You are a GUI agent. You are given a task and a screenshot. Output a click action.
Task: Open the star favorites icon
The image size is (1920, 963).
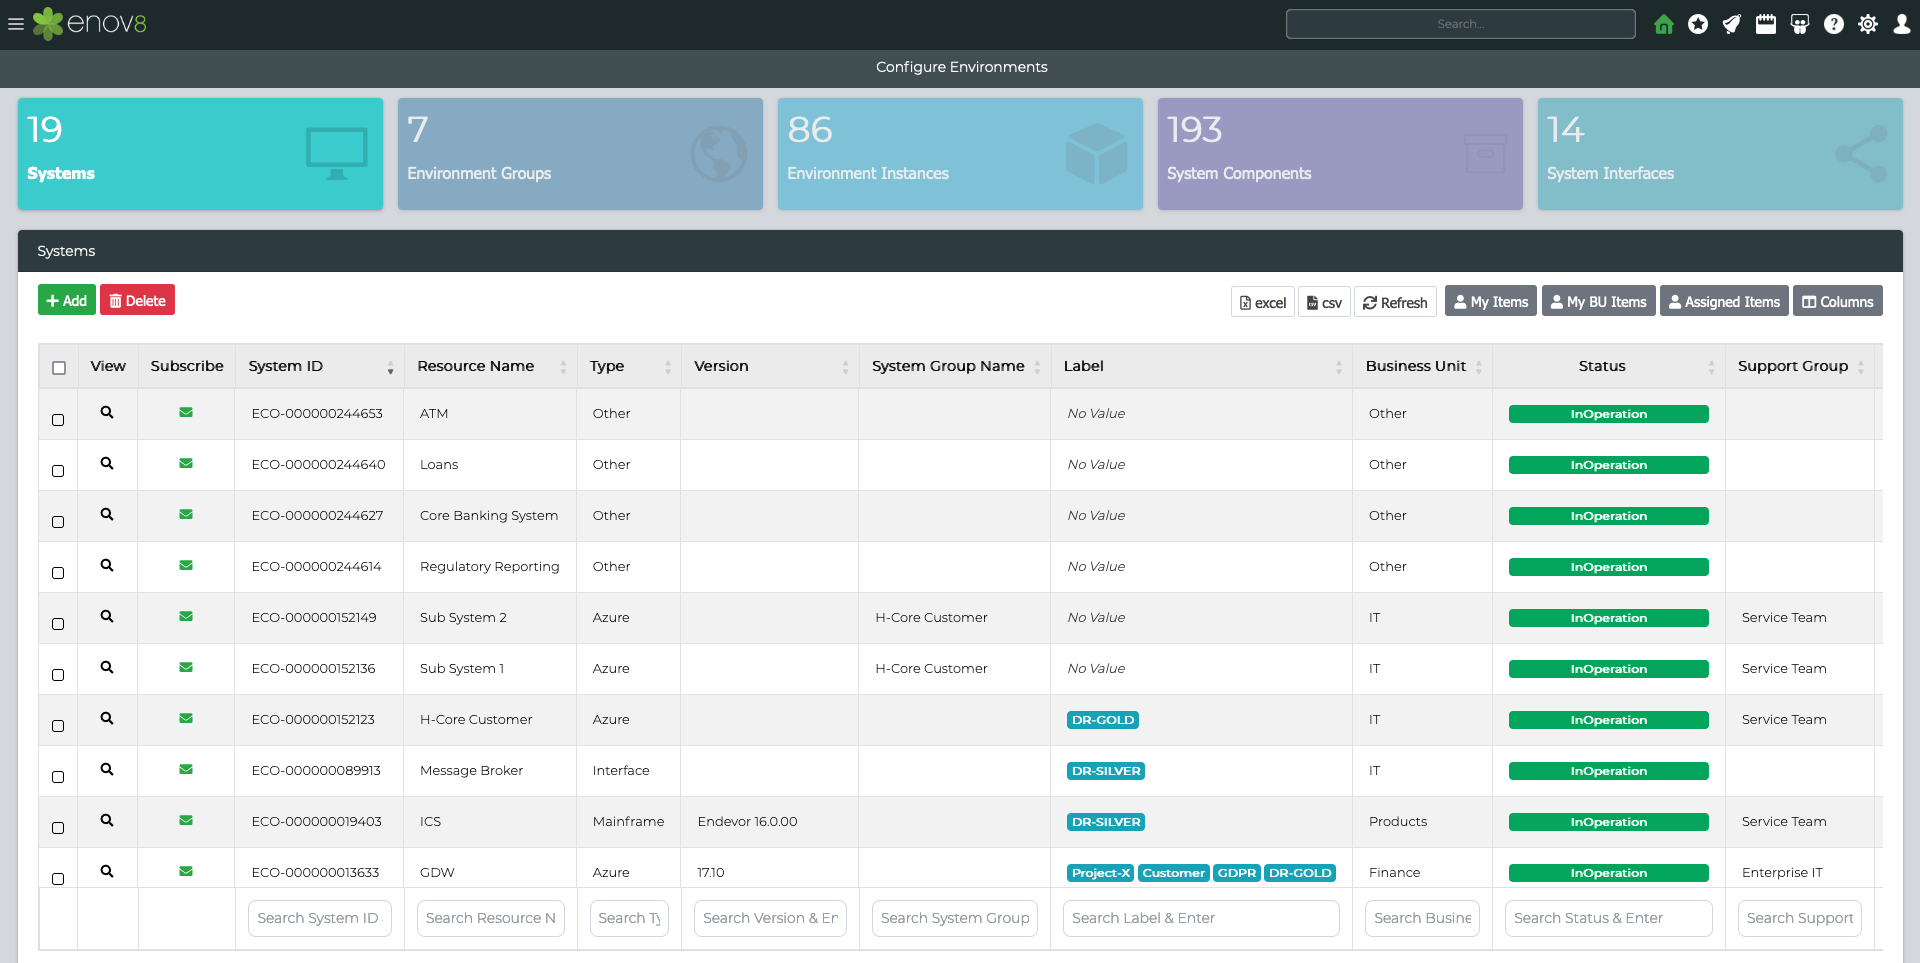click(x=1698, y=24)
